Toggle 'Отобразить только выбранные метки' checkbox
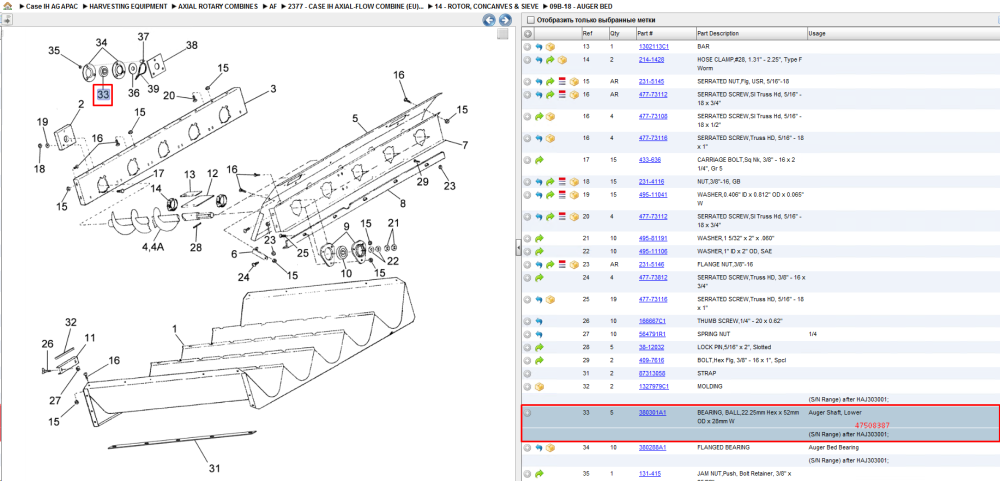This screenshot has height=481, width=1000. [x=530, y=20]
